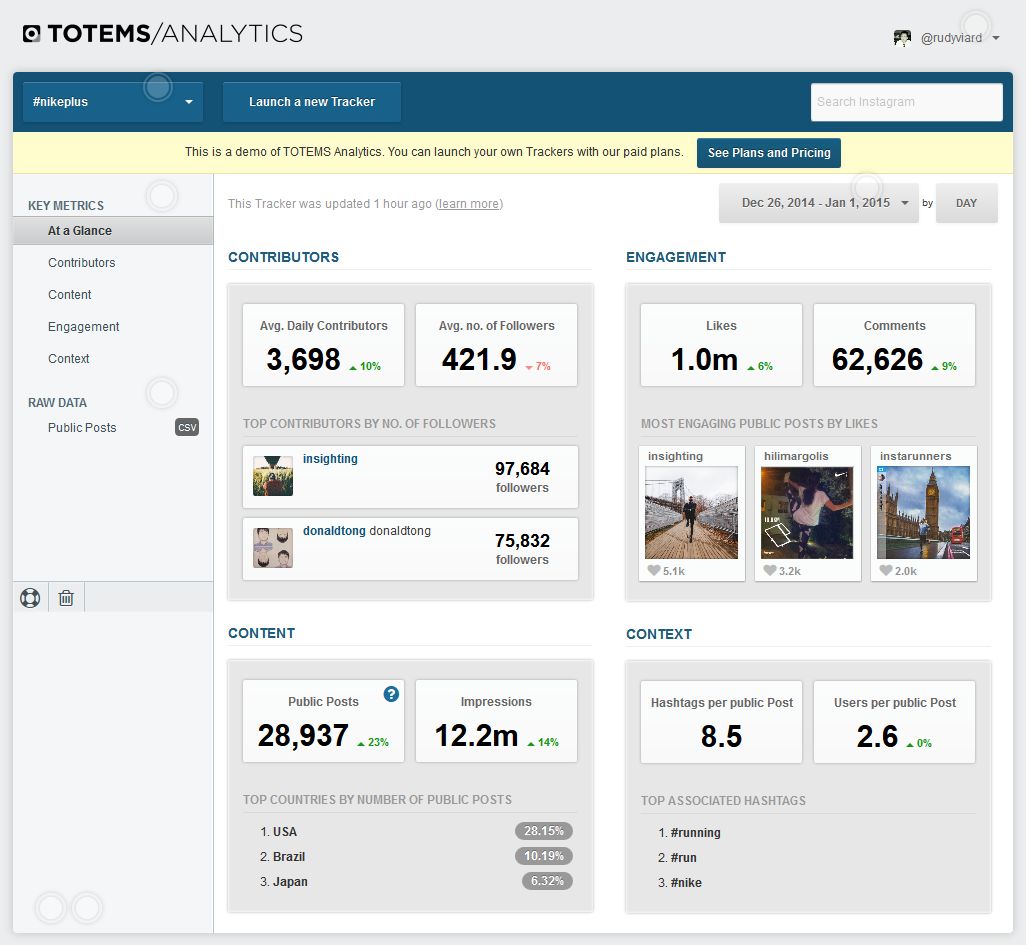Viewport: 1026px width, 945px height.
Task: Click the 6.32% percentage badge
Action: click(547, 880)
